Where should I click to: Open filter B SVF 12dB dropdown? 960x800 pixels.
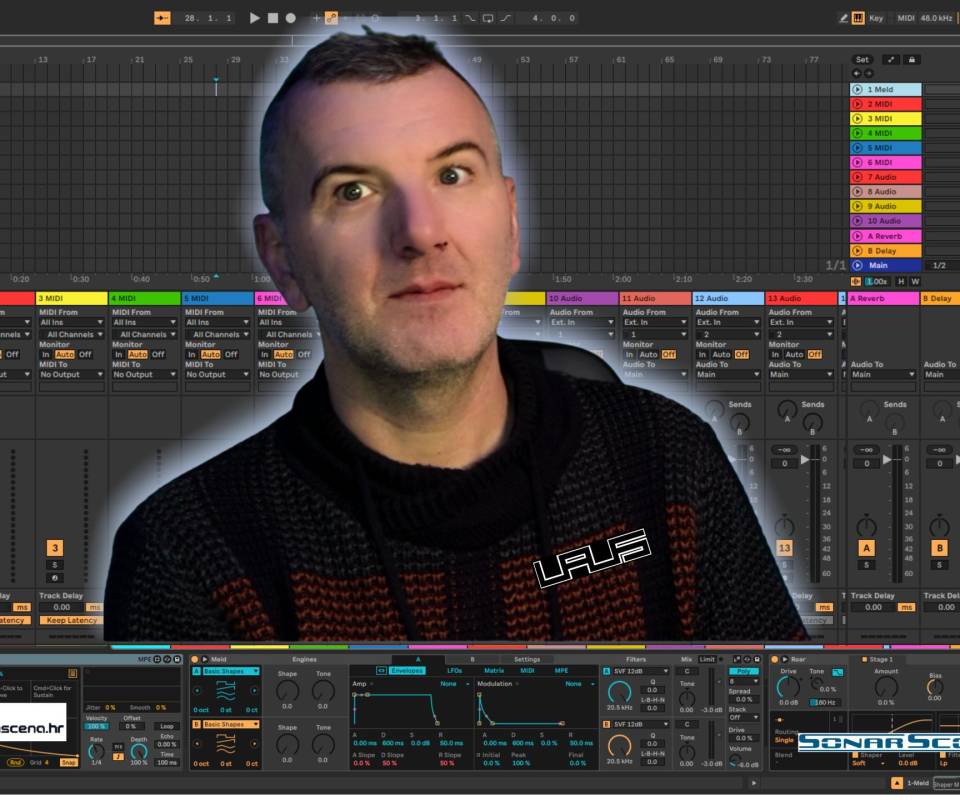(x=640, y=724)
